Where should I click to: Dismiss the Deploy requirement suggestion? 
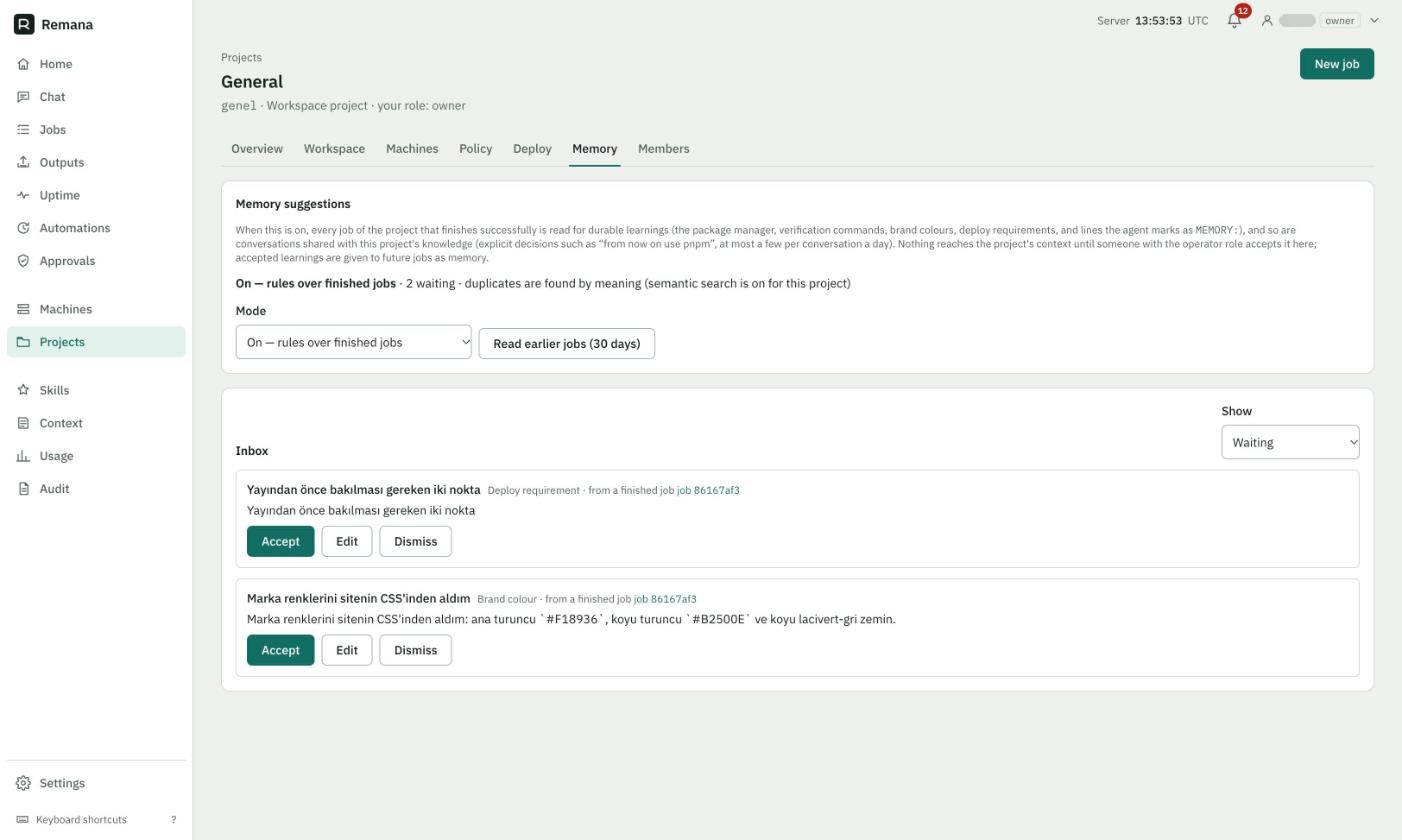tap(415, 541)
